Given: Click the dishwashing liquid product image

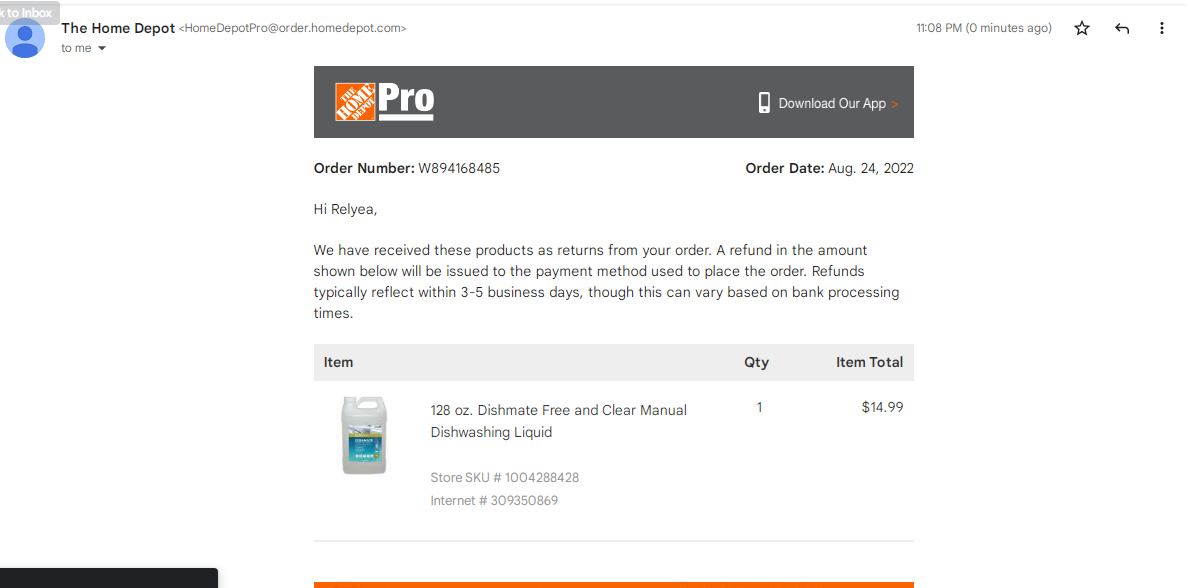Looking at the screenshot, I should [365, 435].
